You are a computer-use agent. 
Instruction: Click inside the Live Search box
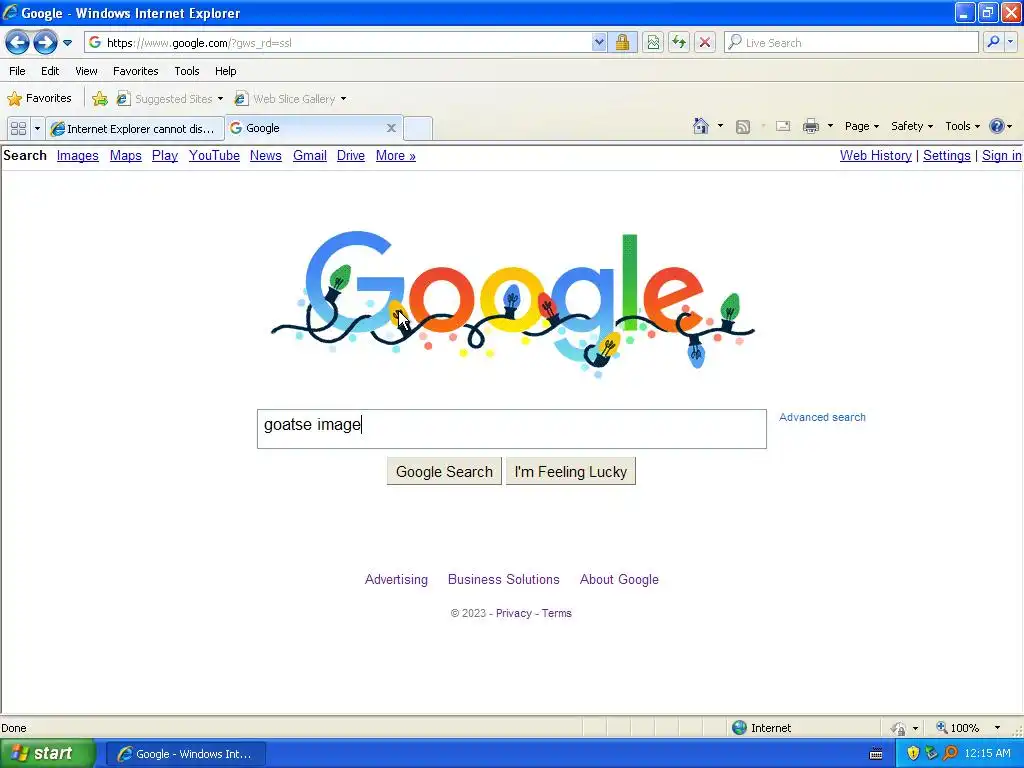[x=852, y=43]
